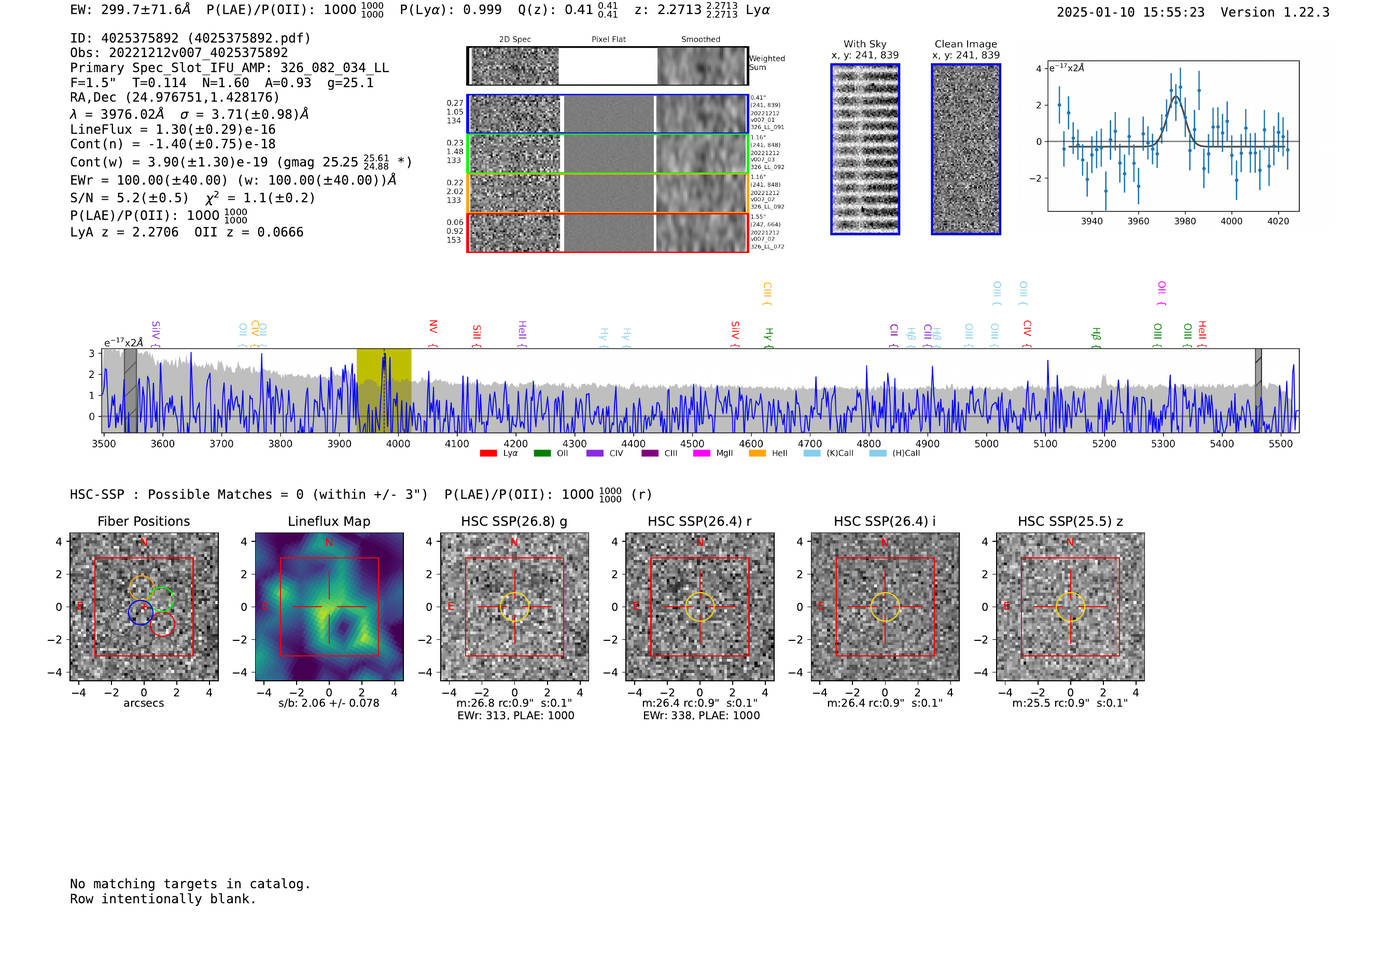Open the Clean Image panel
This screenshot has width=1400, height=953.
966,149
